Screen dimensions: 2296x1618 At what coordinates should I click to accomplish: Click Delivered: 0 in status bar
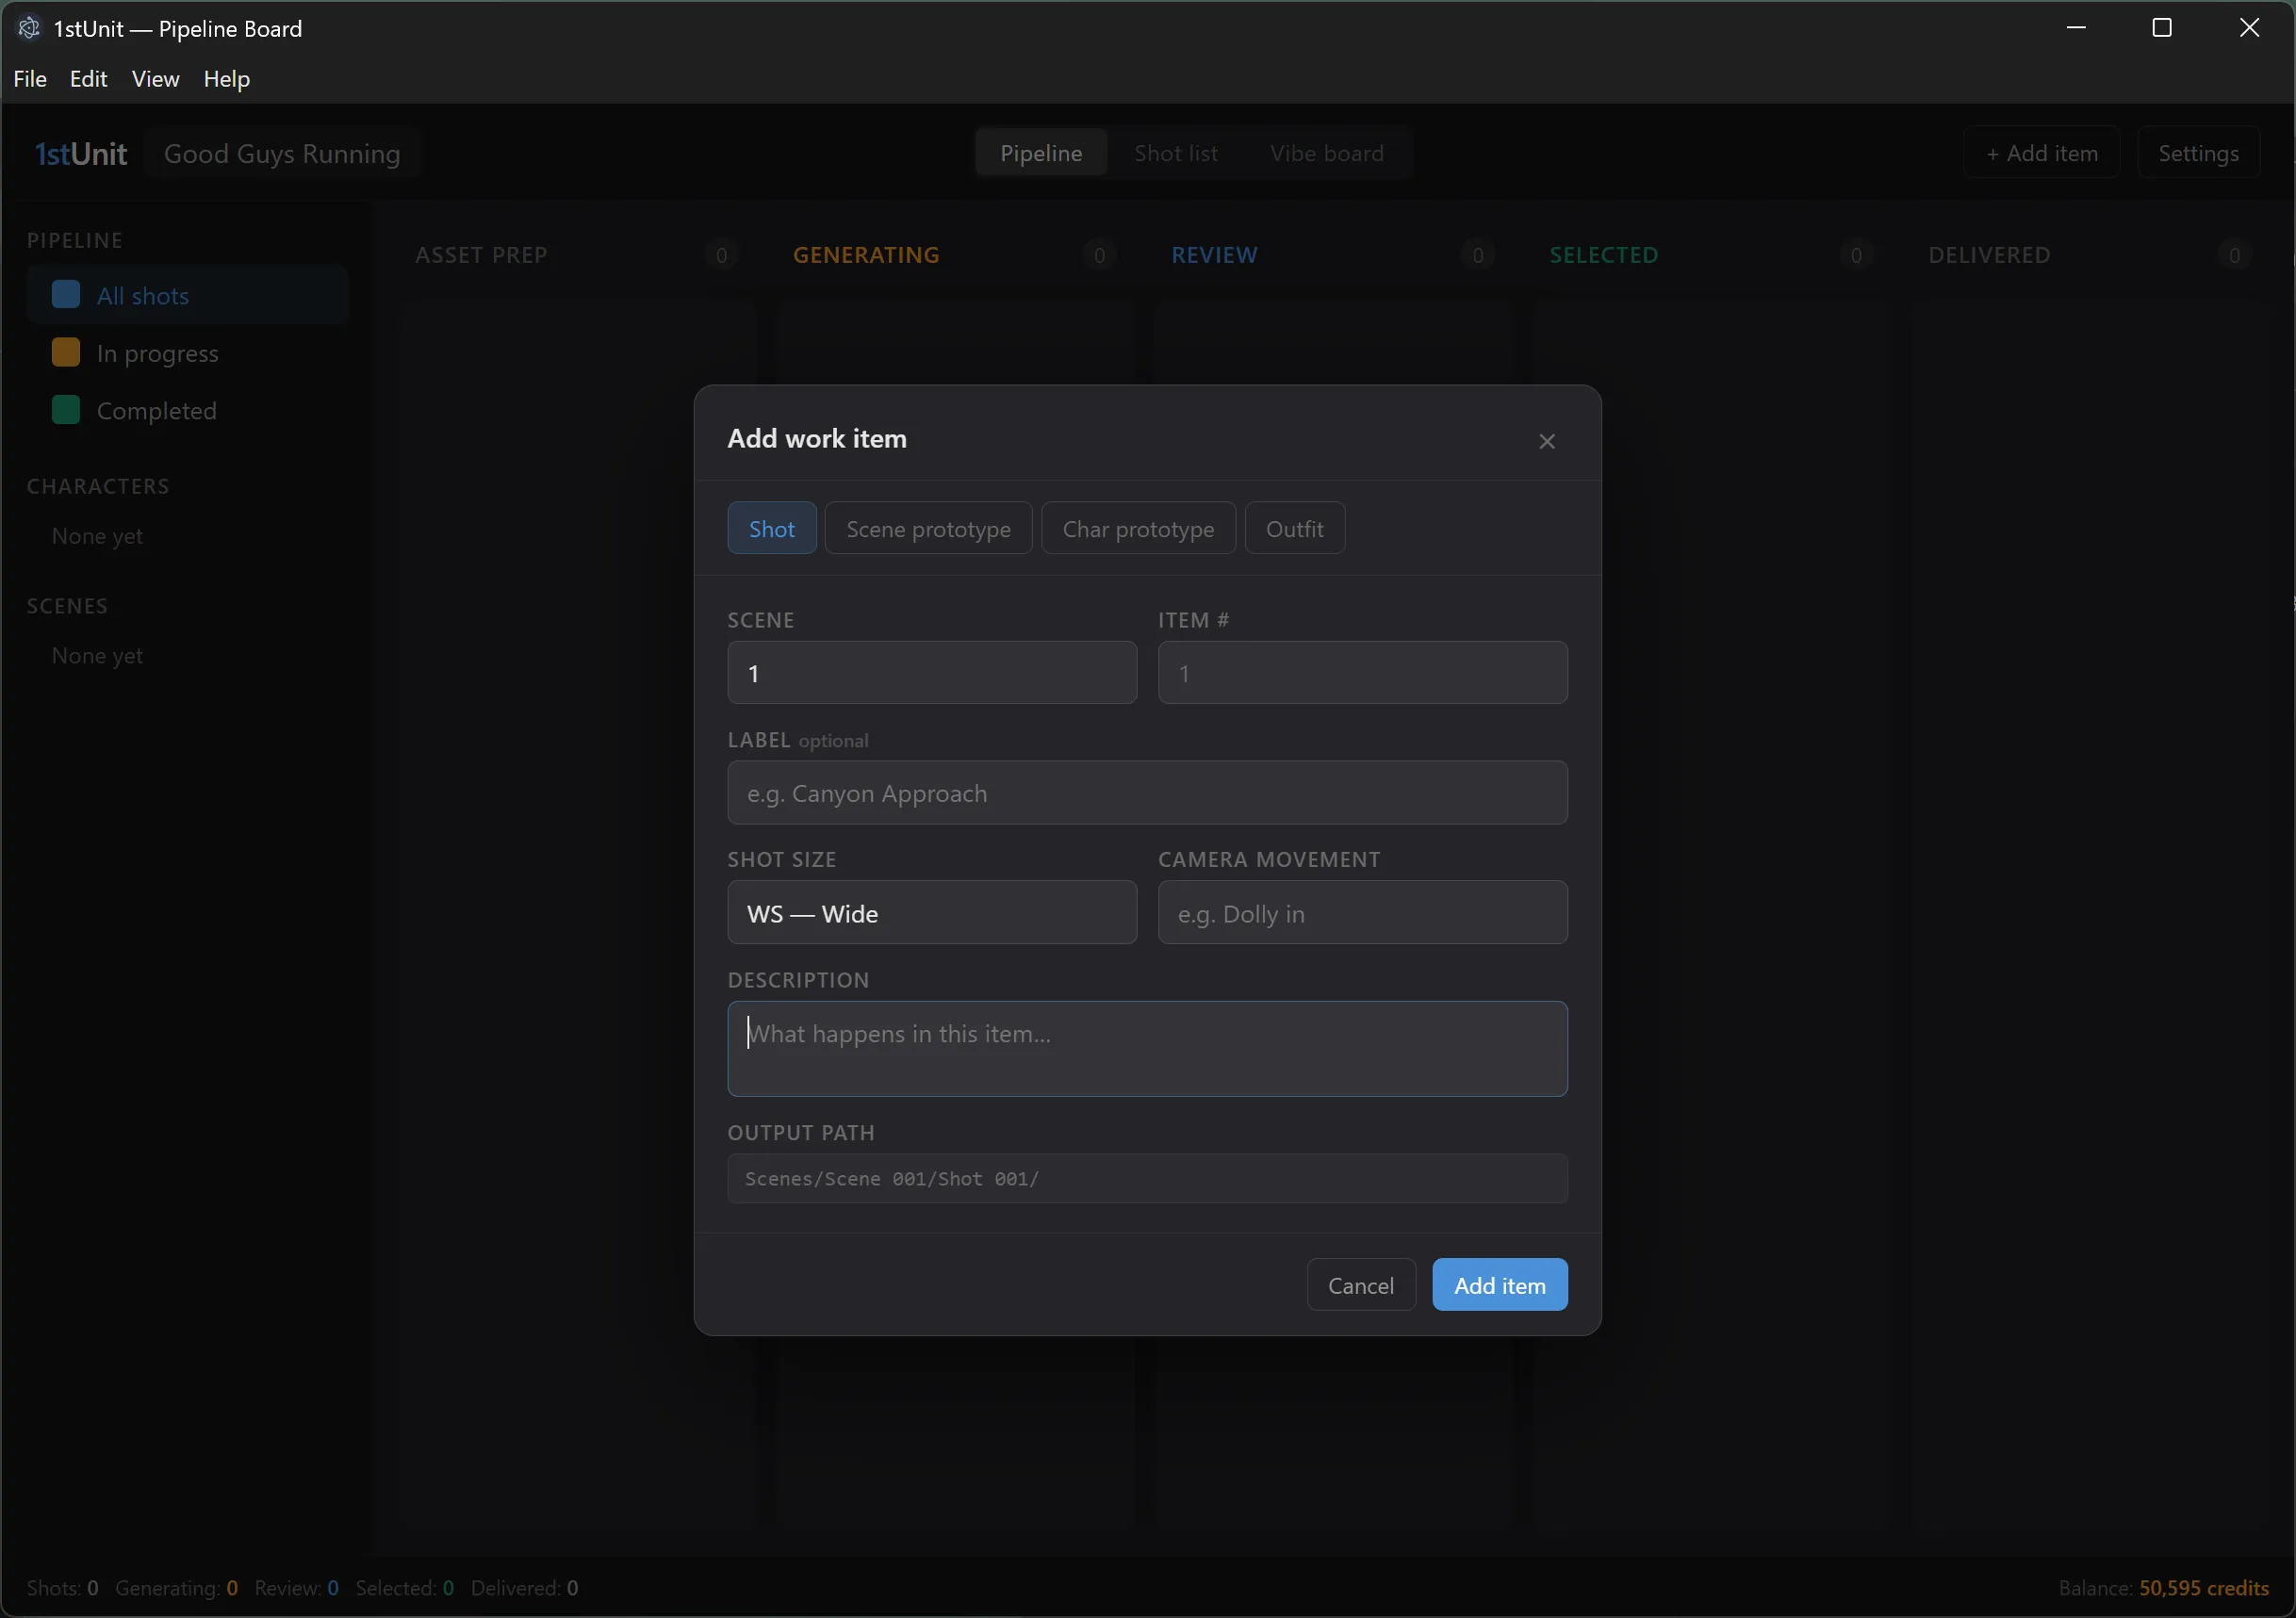tap(524, 1587)
